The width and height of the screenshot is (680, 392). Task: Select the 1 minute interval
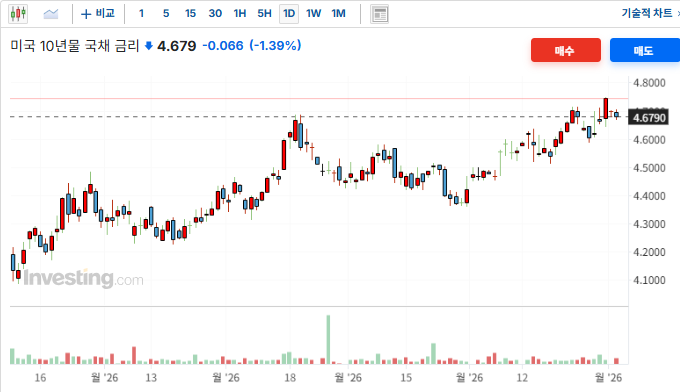tap(141, 14)
